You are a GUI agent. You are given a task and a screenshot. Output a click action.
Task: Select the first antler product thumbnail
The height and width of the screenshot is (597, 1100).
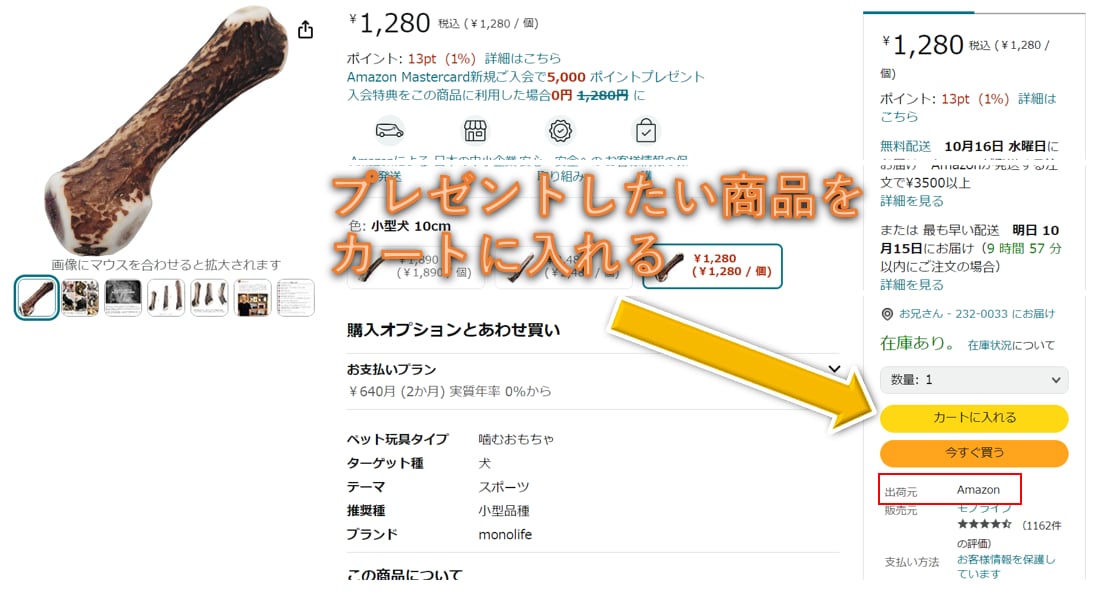(36, 297)
